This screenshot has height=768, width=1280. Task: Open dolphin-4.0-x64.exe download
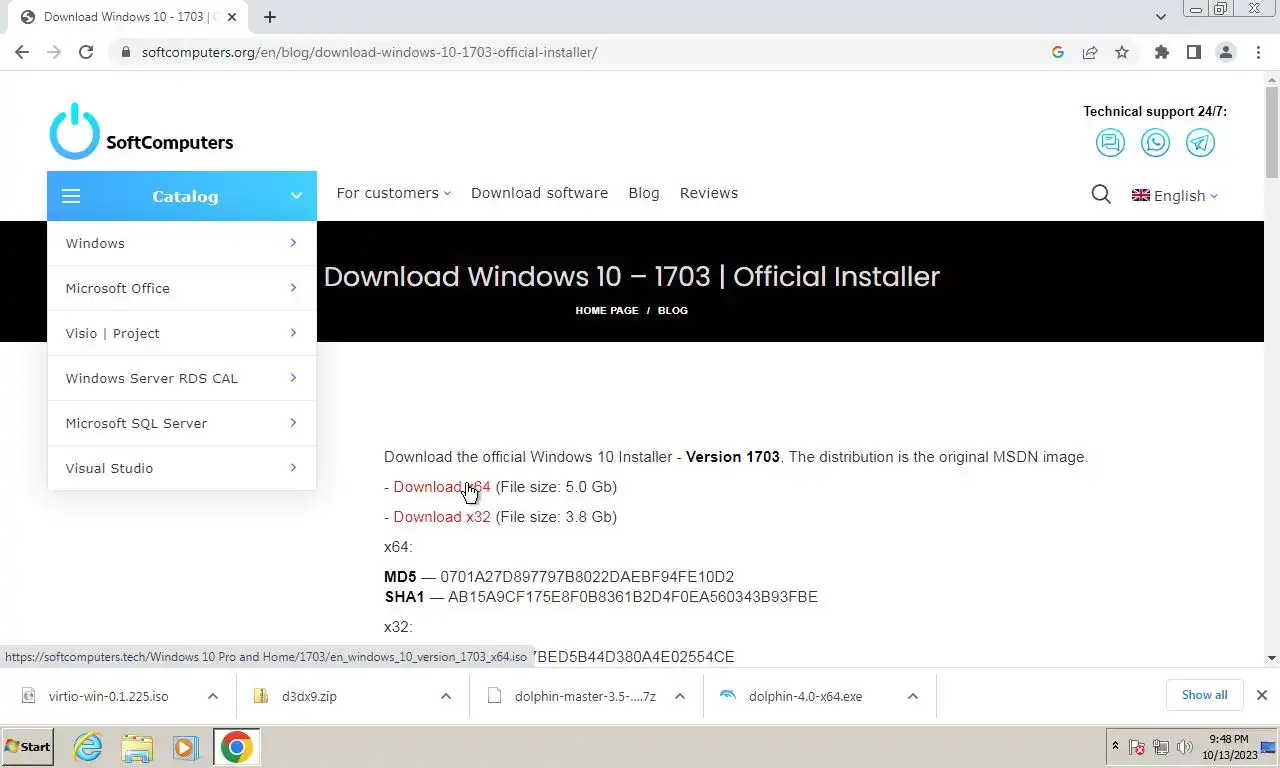[805, 696]
